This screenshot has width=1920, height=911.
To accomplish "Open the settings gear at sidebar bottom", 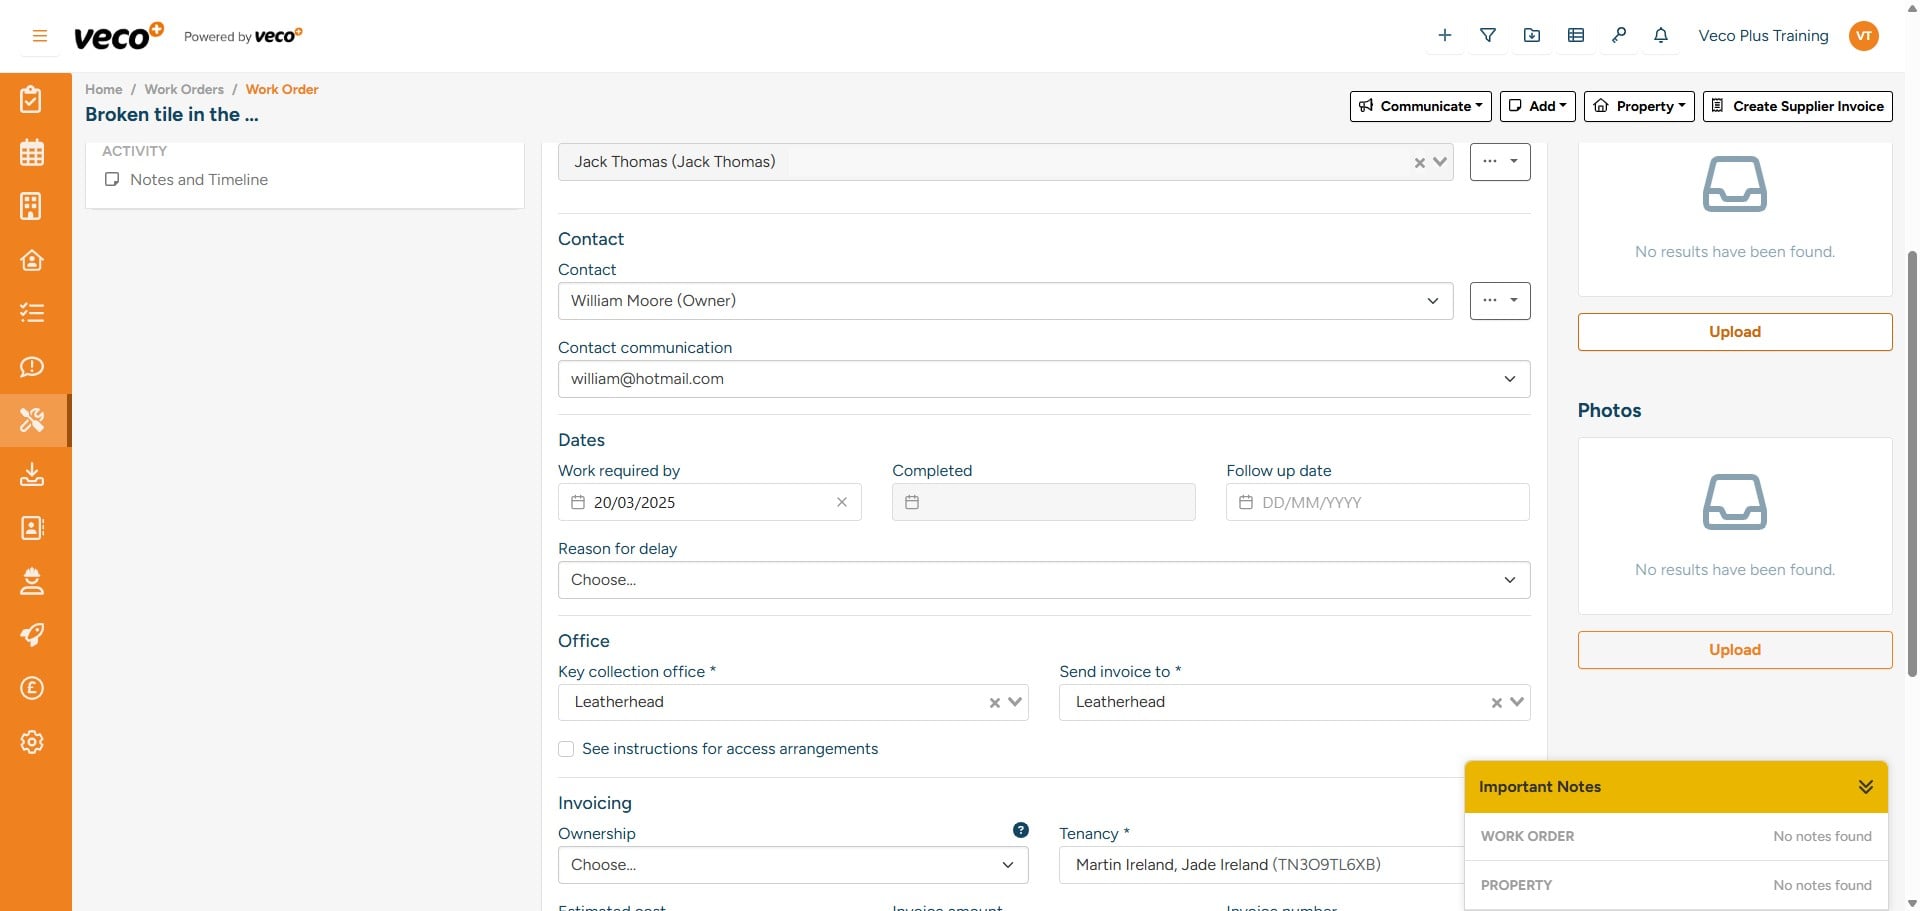I will tap(32, 742).
